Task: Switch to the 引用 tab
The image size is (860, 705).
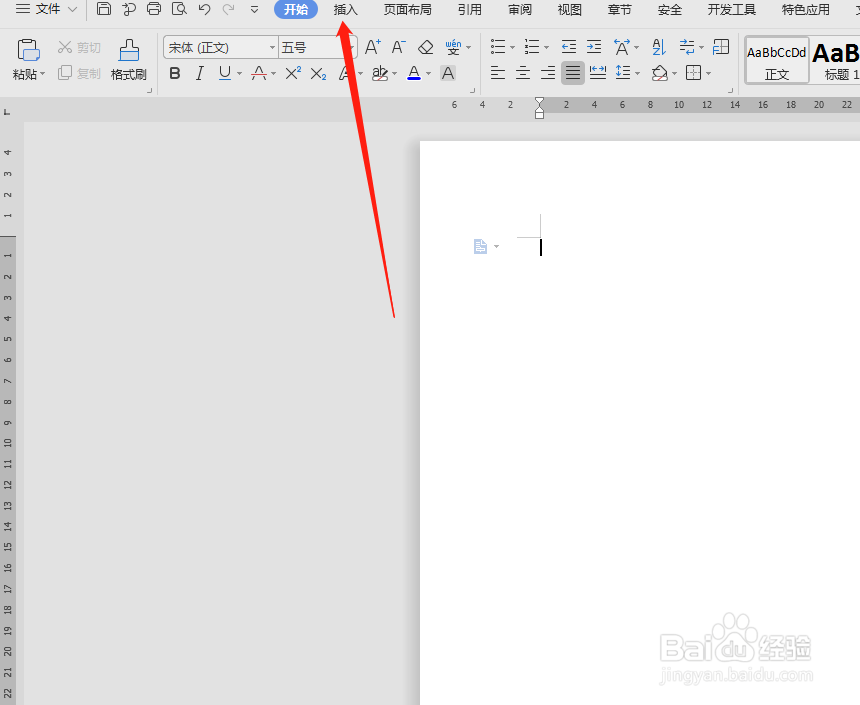Action: click(x=470, y=9)
